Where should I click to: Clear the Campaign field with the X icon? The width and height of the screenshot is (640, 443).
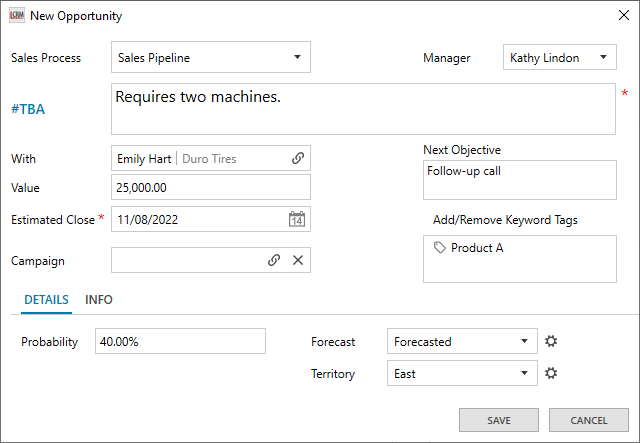[x=297, y=260]
